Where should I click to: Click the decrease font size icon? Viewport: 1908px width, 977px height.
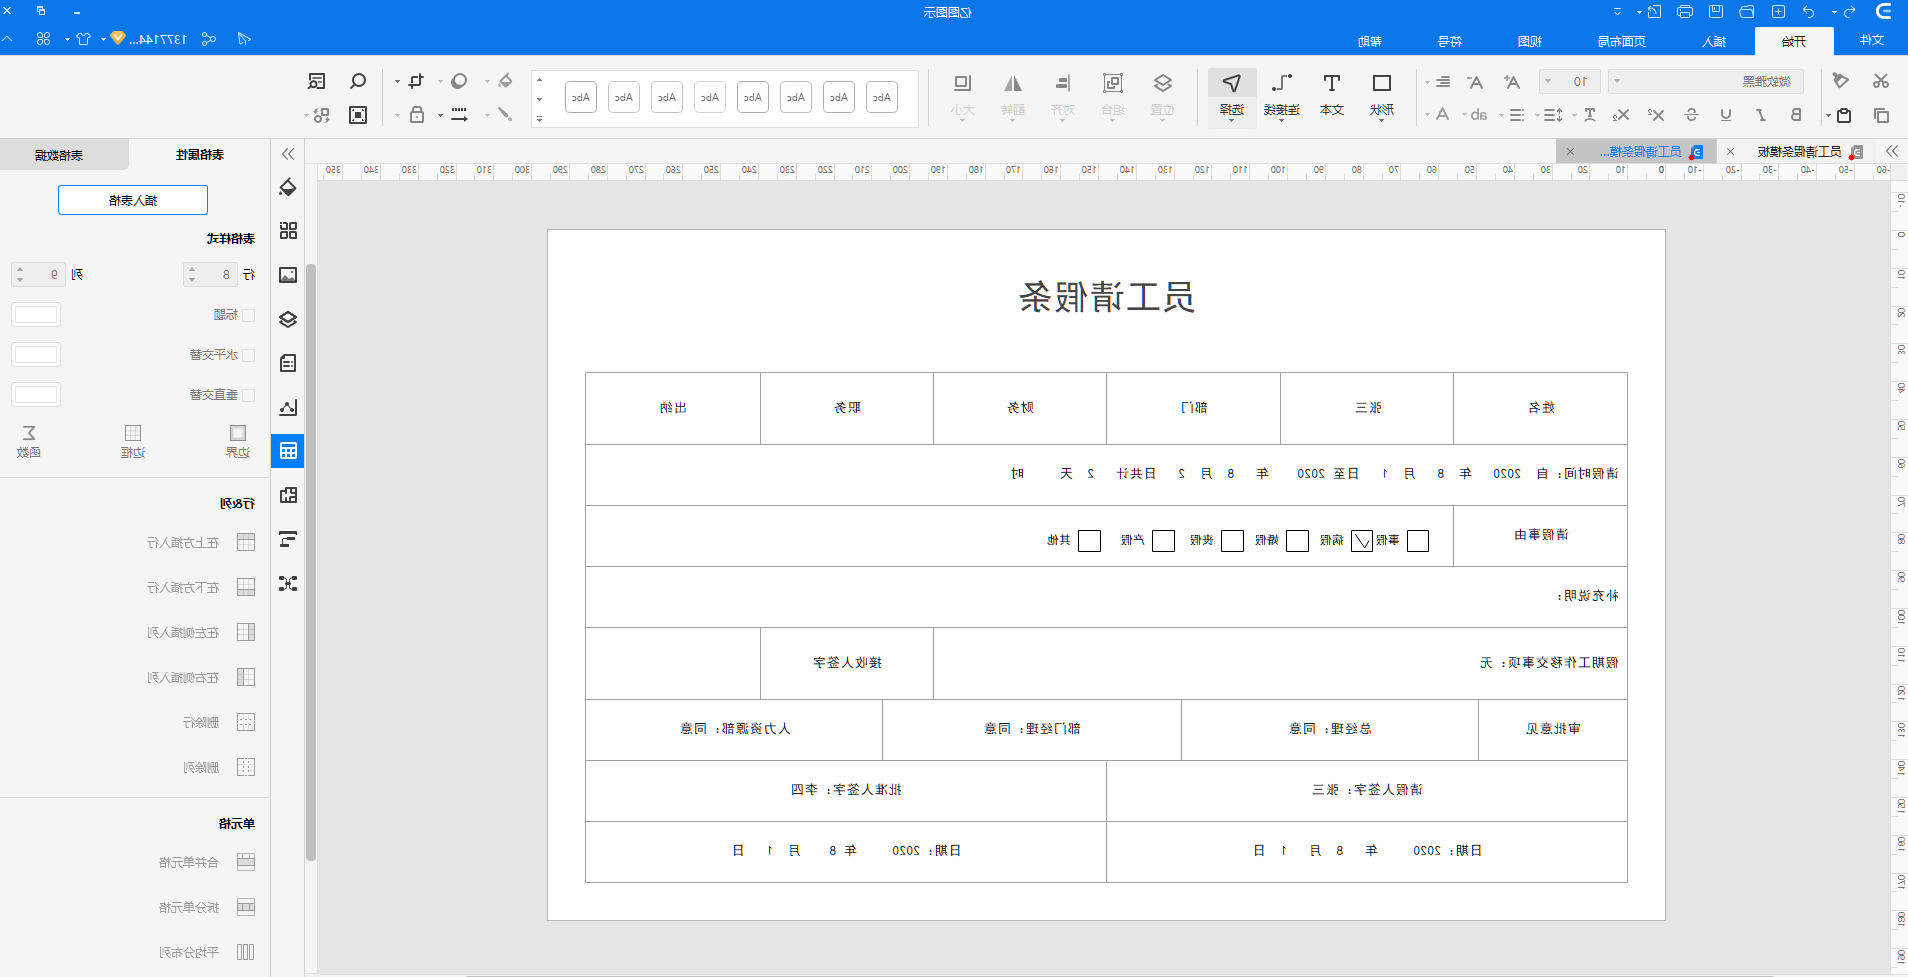pyautogui.click(x=1475, y=82)
